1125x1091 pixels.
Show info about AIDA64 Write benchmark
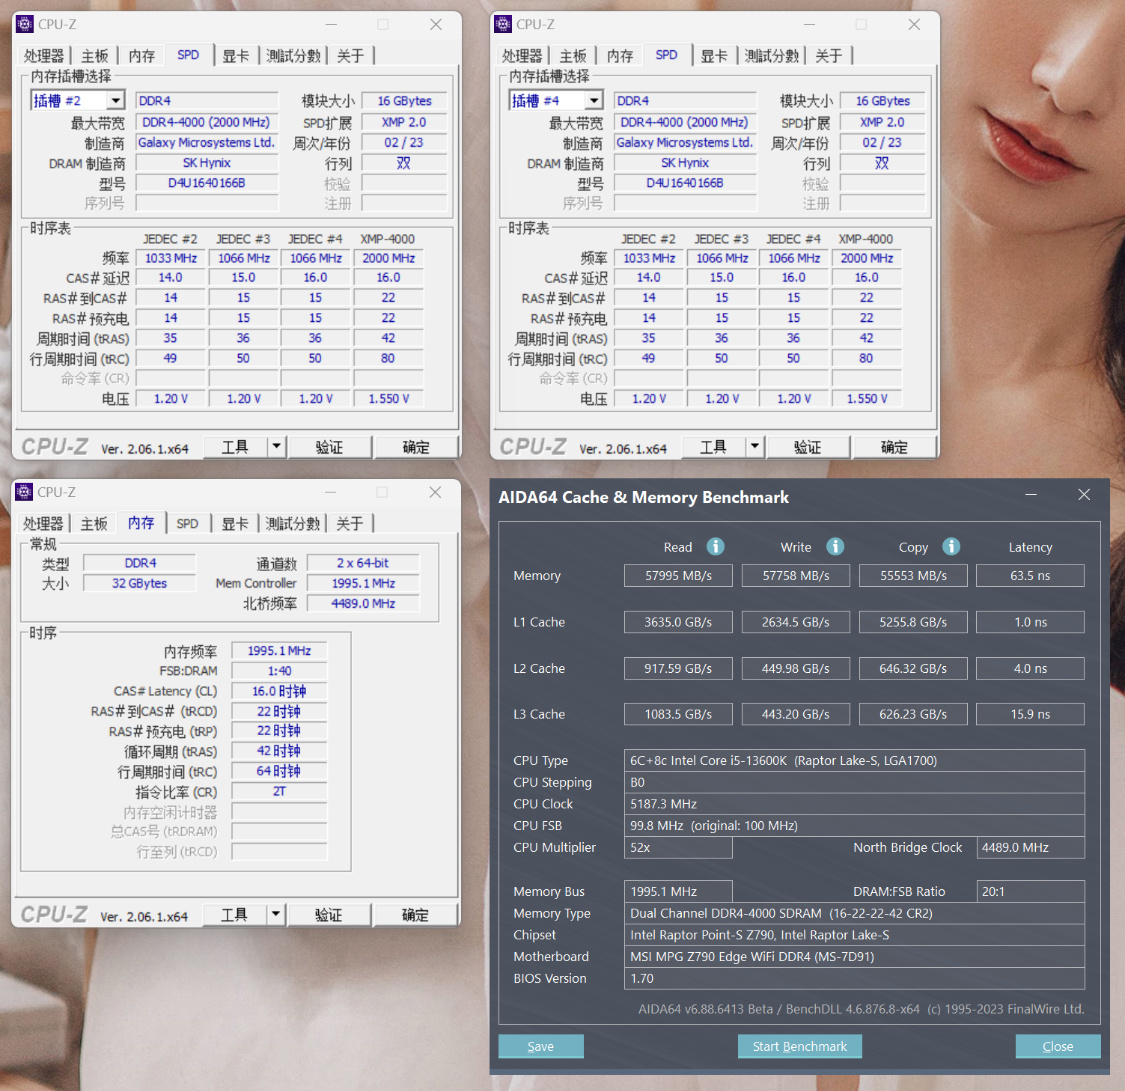tap(835, 547)
